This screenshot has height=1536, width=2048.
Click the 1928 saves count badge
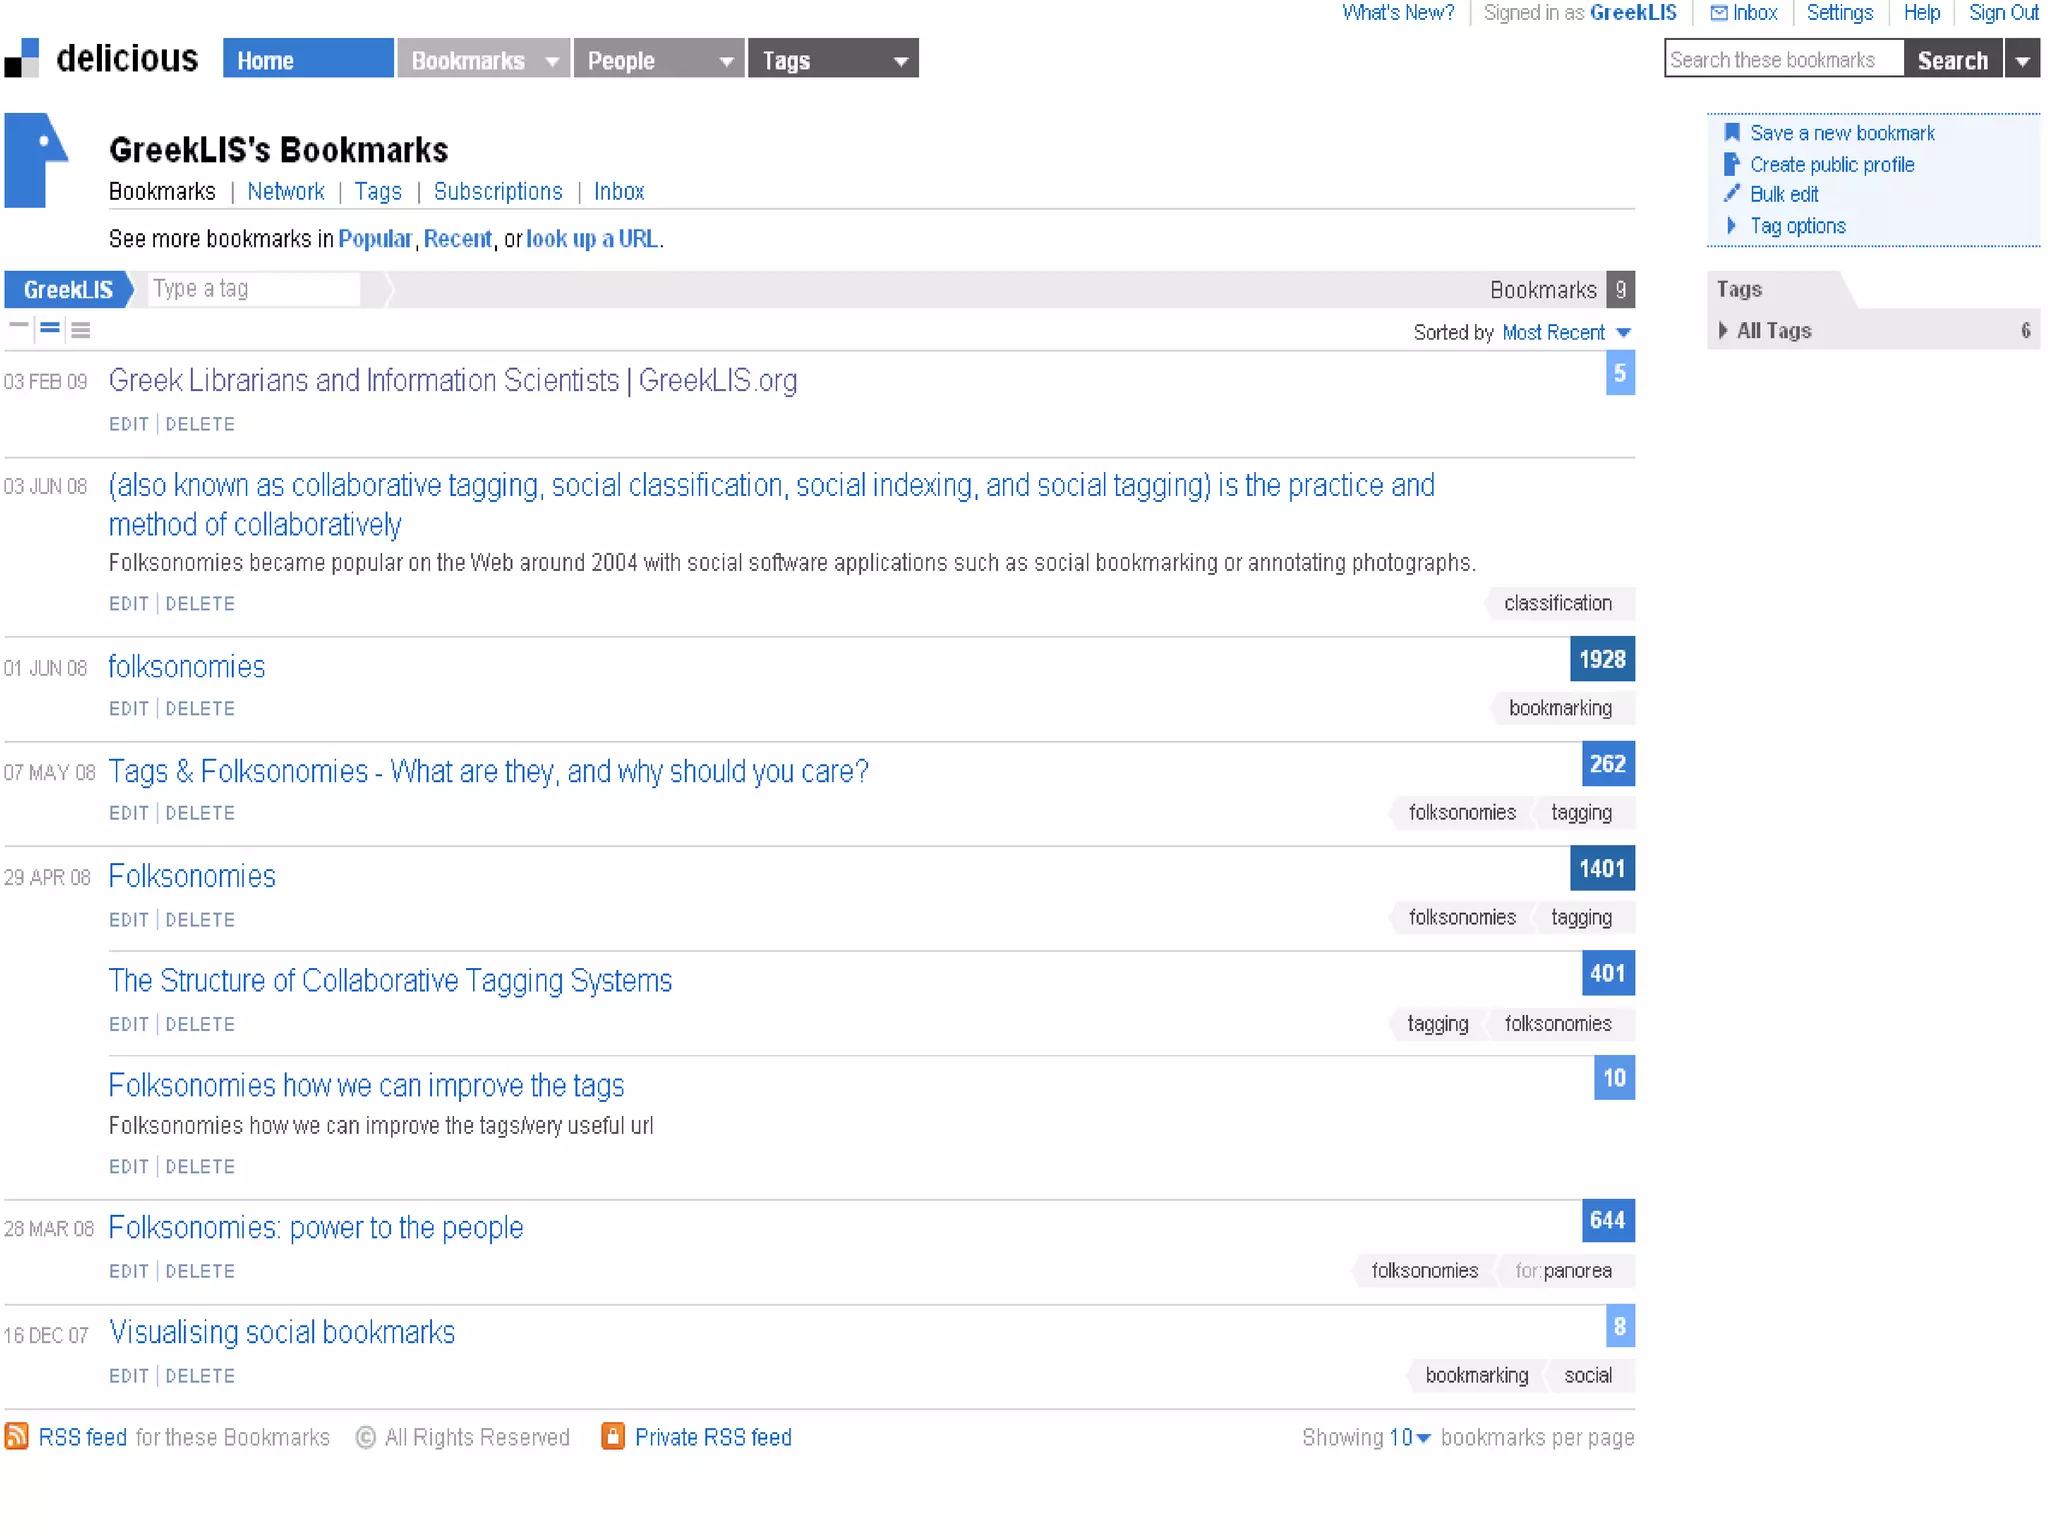[1602, 659]
